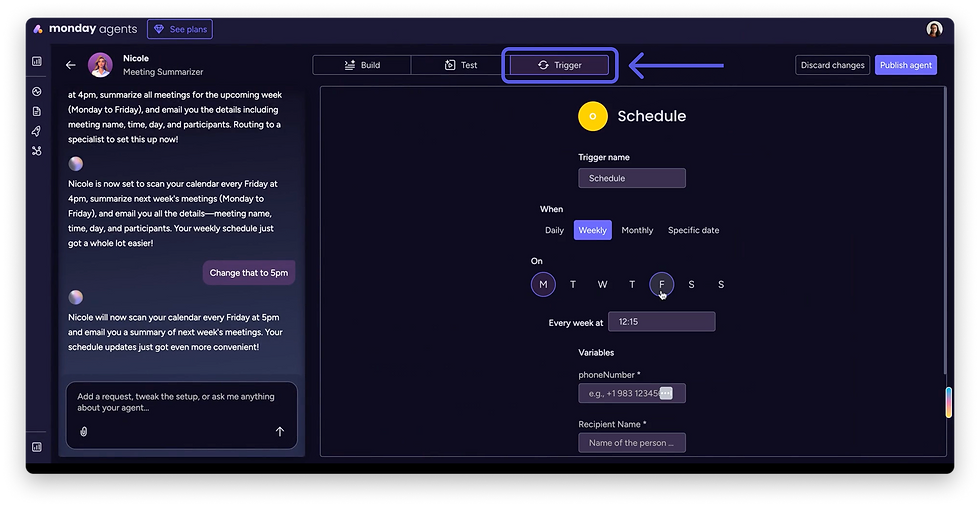Click Discard changes
The height and width of the screenshot is (507, 980).
point(832,65)
